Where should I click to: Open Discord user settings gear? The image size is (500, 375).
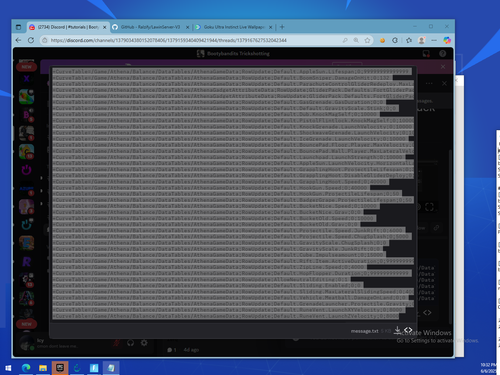point(144,343)
